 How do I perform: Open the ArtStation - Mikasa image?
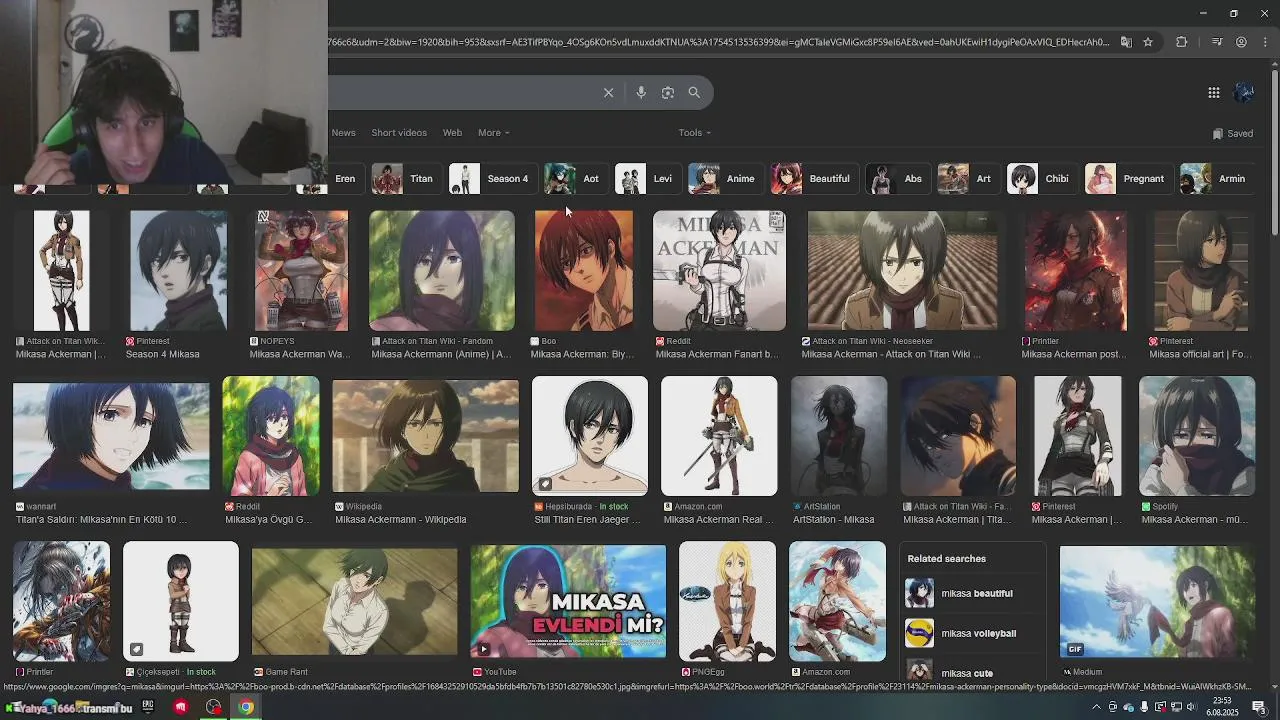(x=838, y=436)
